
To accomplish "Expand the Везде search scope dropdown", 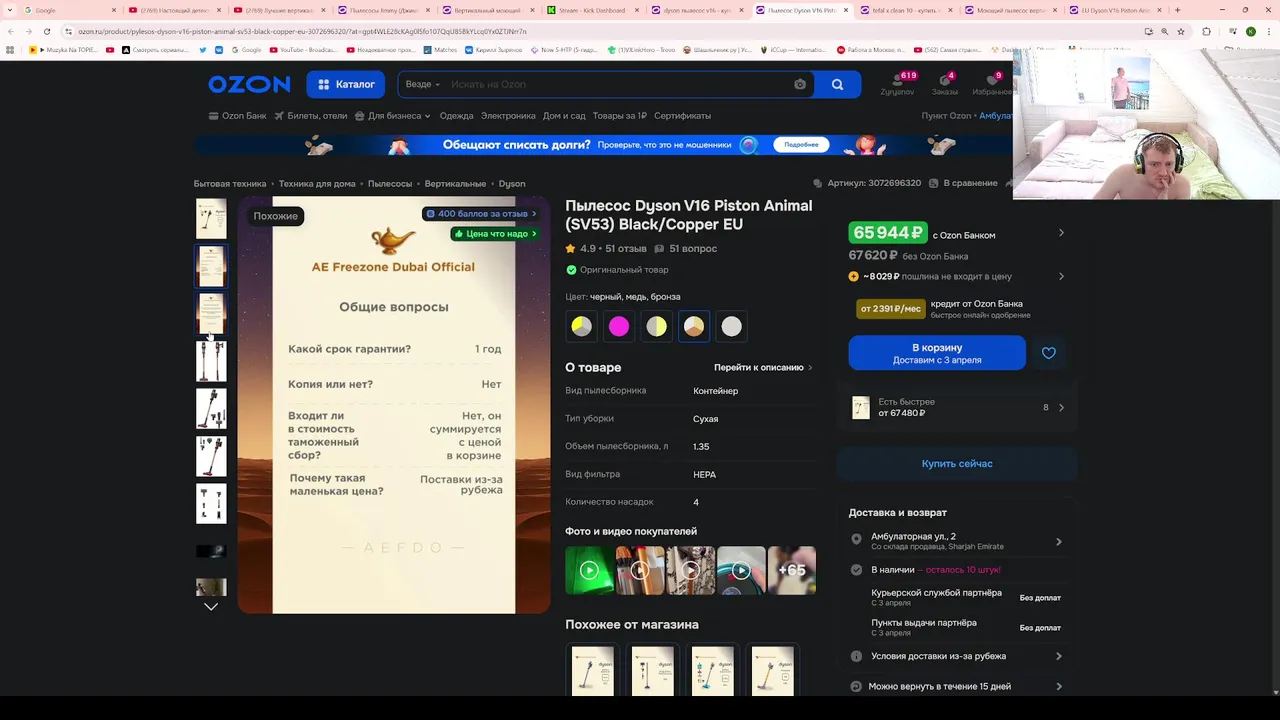I will (x=423, y=85).
